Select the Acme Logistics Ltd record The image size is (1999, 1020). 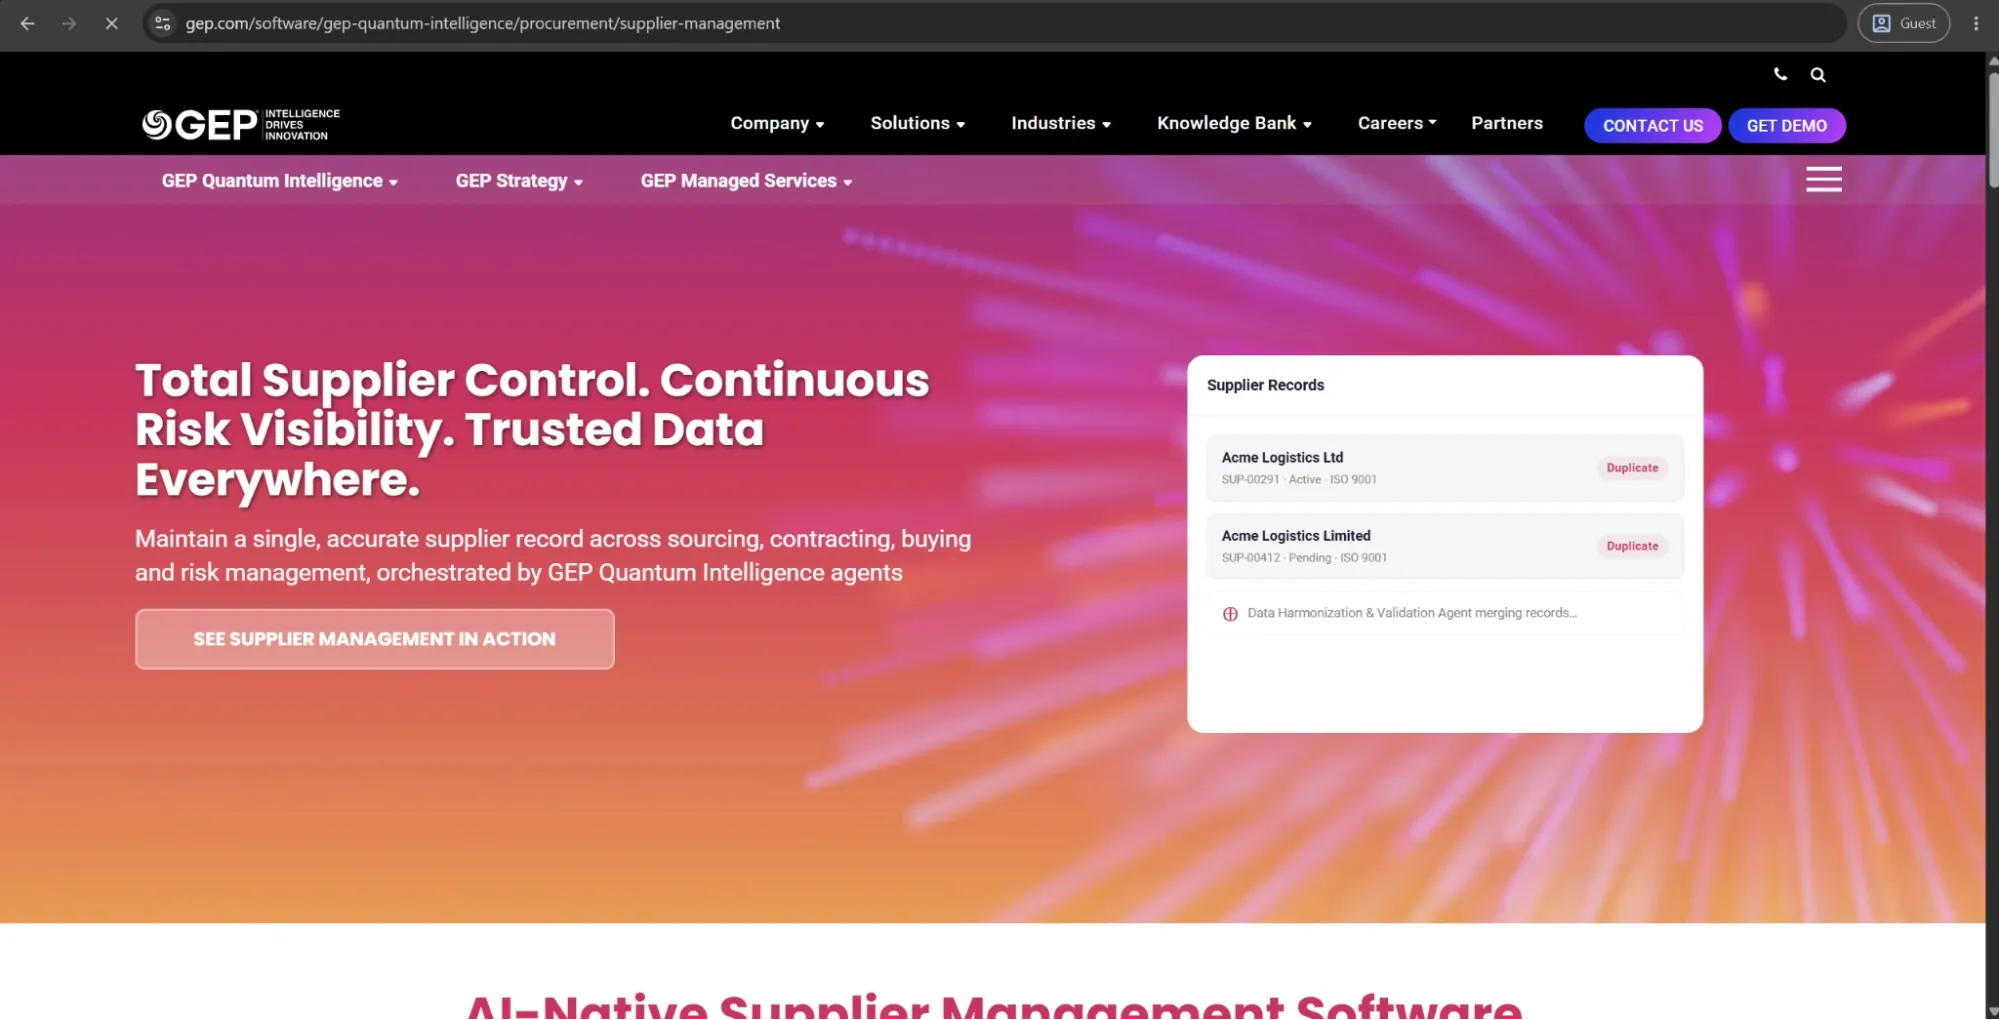pyautogui.click(x=1444, y=468)
